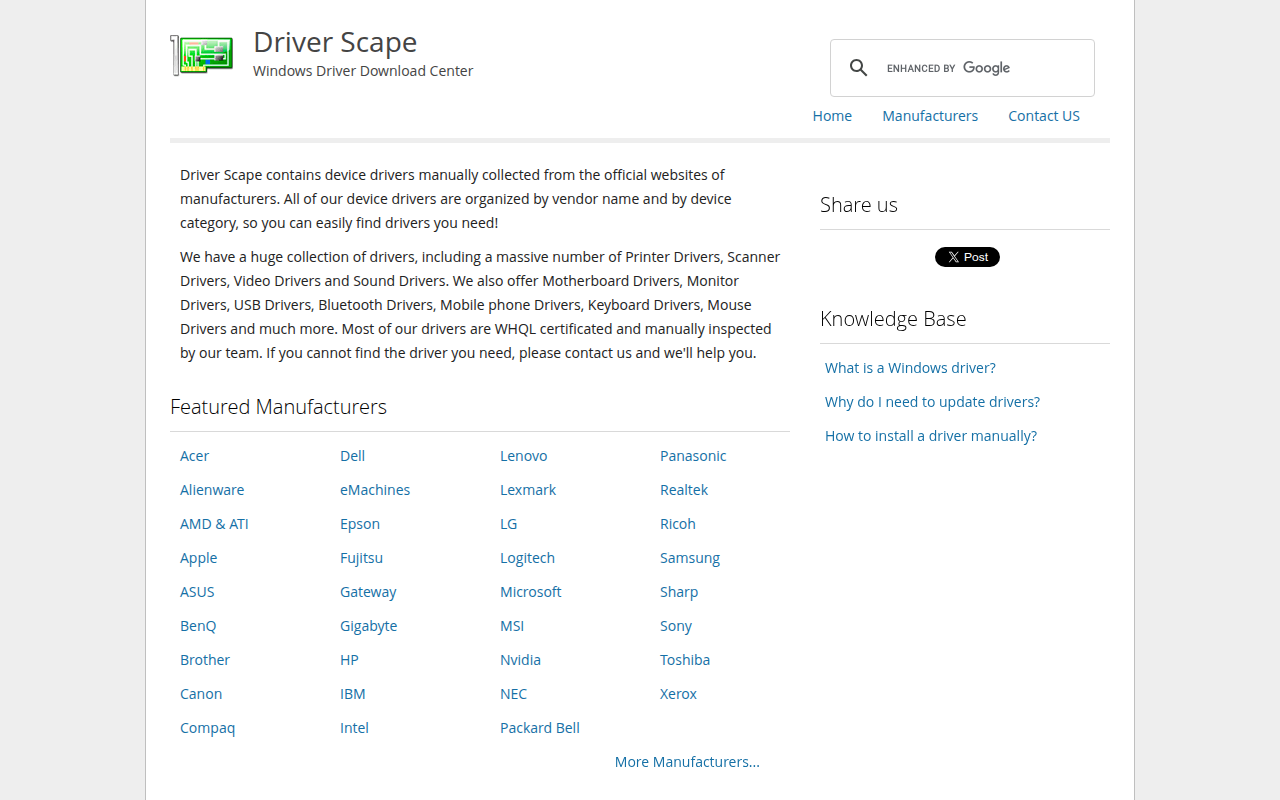Open the Apple drivers link
The width and height of the screenshot is (1280, 800).
198,558
